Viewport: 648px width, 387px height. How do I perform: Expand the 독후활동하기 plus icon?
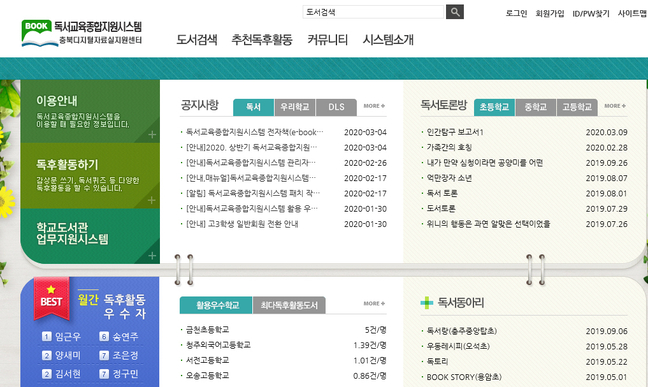(x=152, y=200)
